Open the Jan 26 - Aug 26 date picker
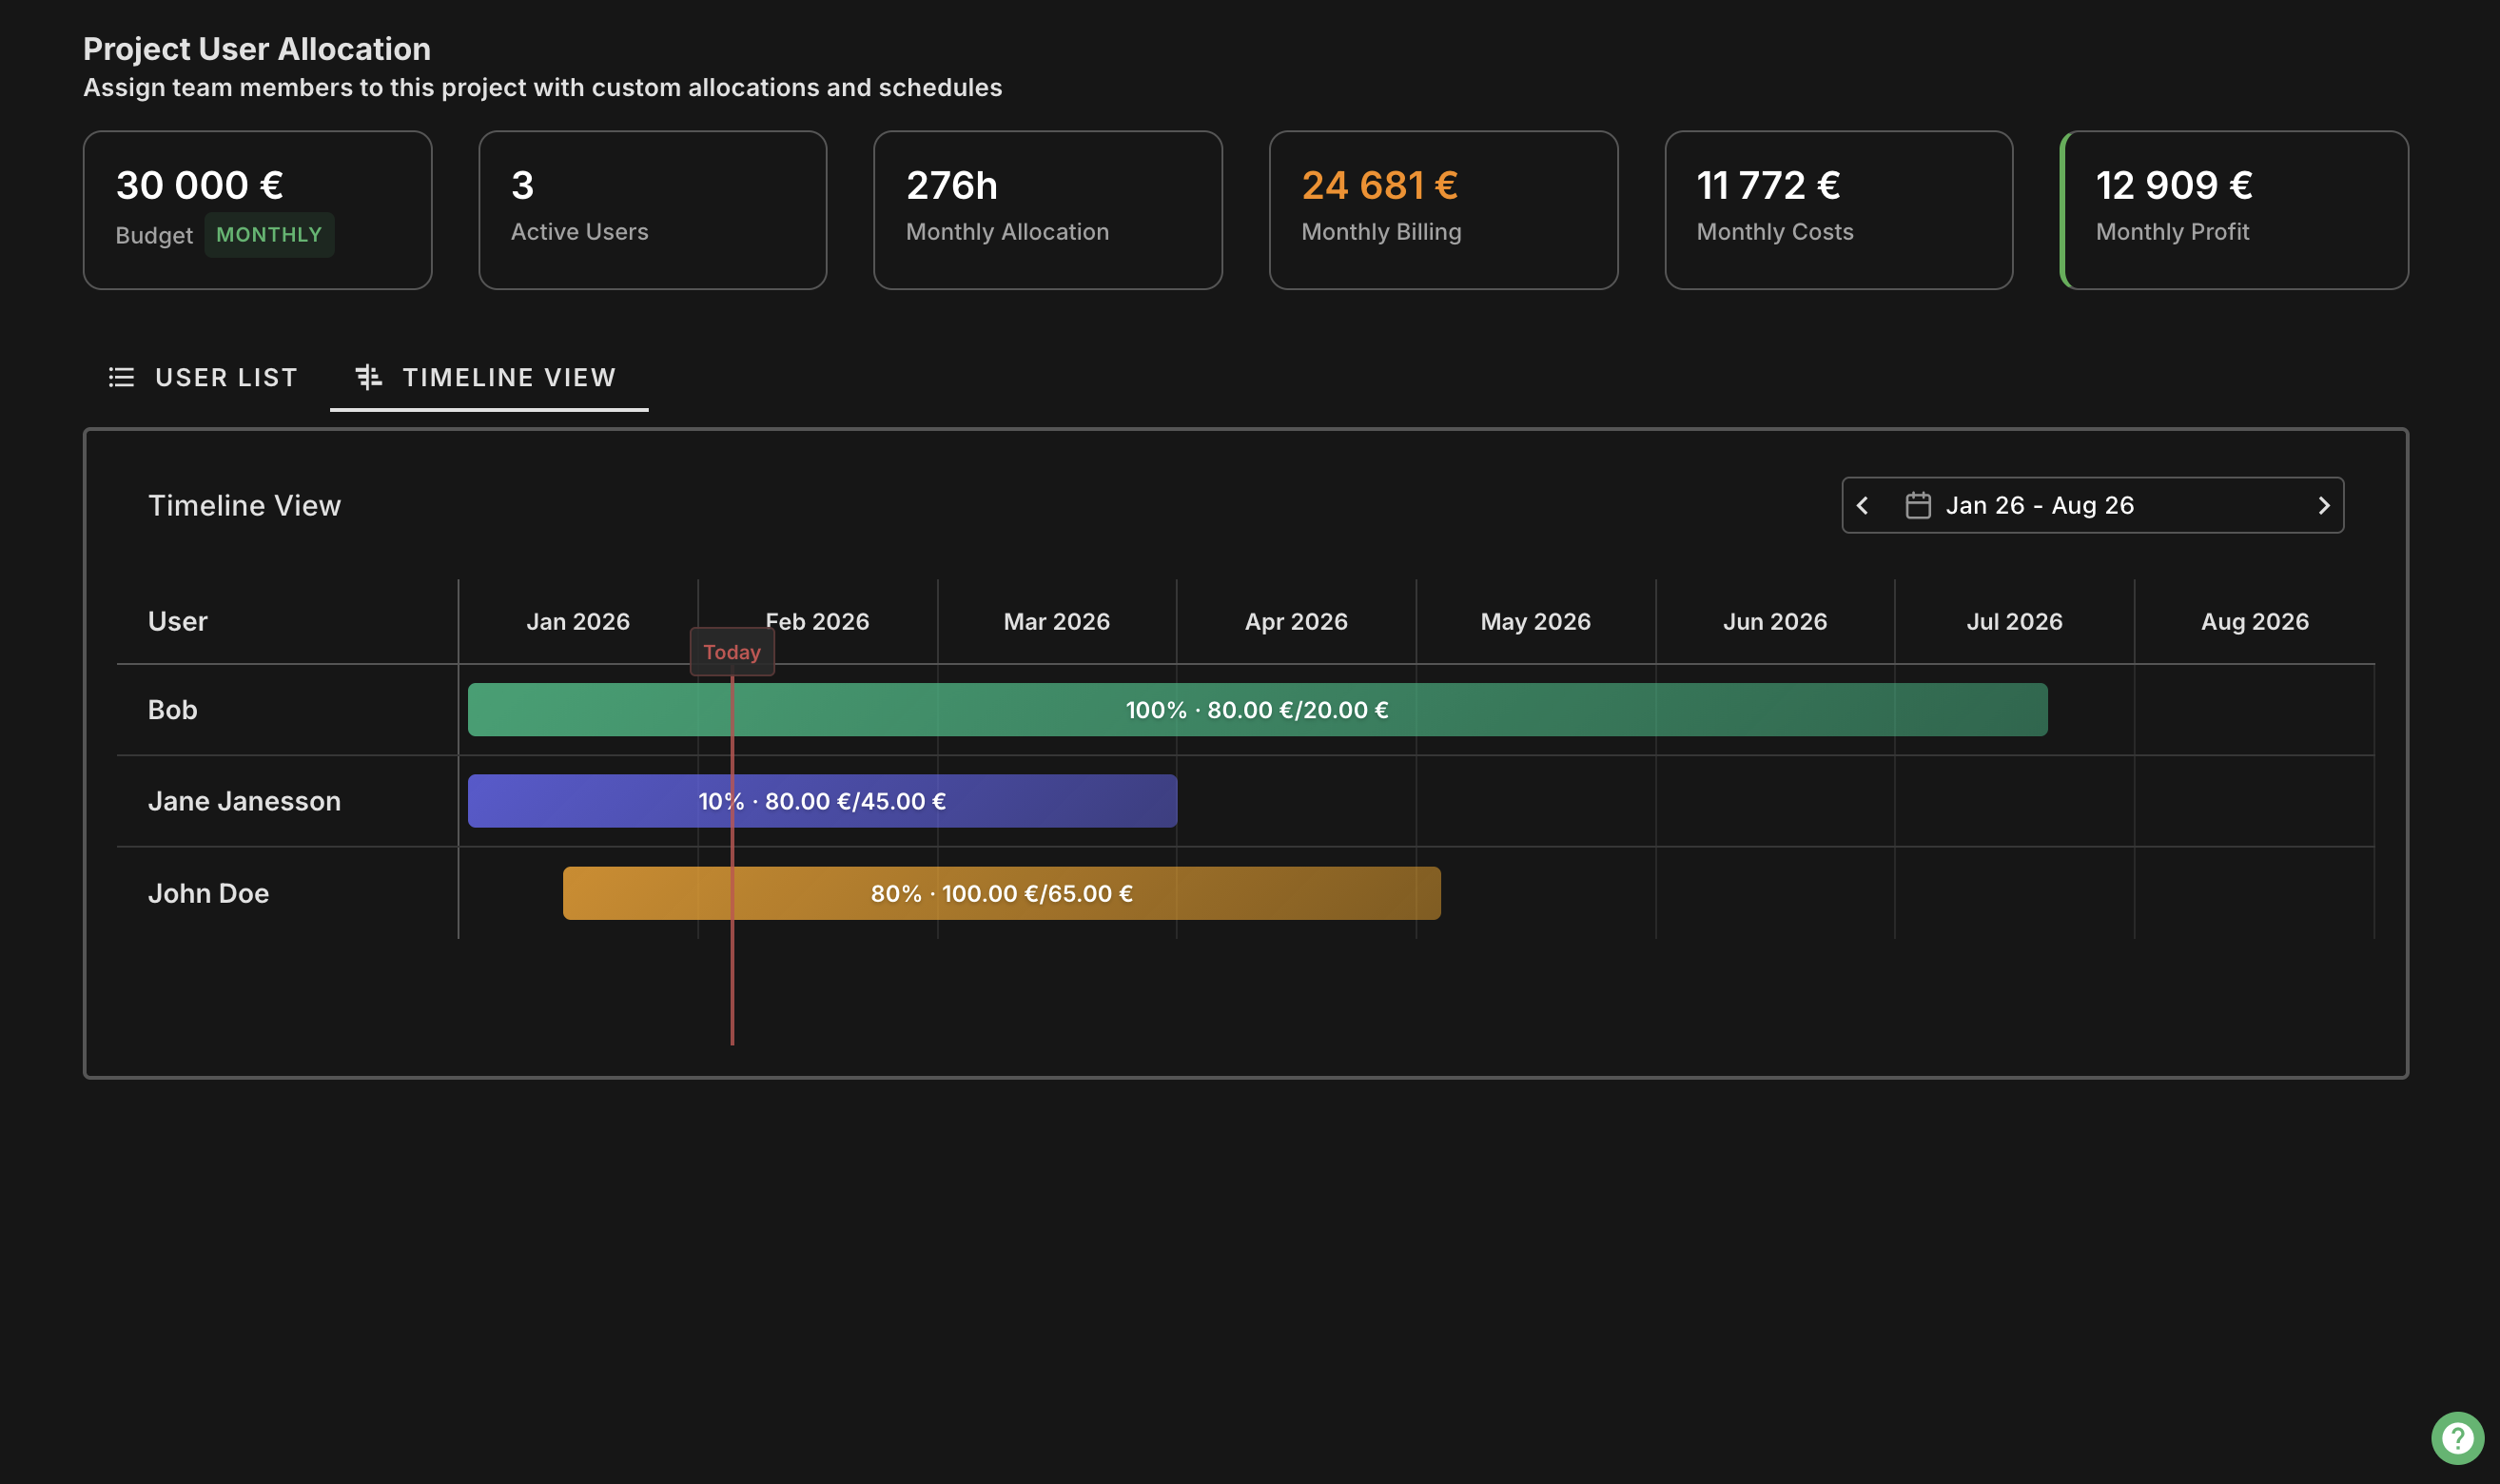 tap(2040, 505)
